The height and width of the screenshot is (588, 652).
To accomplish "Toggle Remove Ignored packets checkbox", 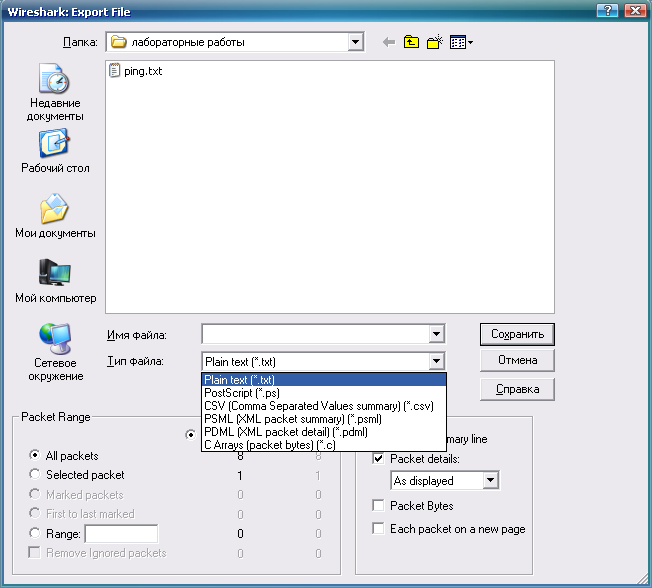I will pos(34,552).
